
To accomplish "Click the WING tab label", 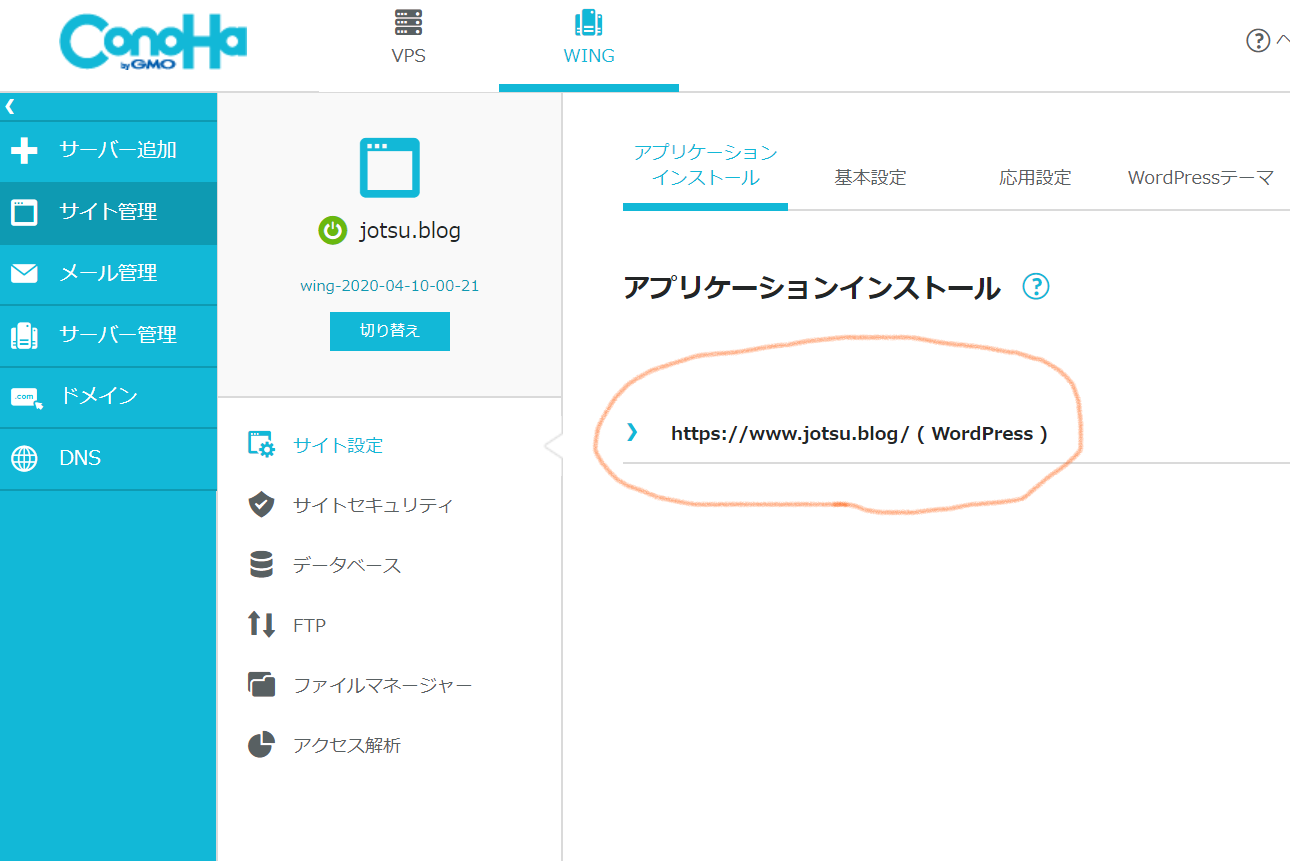I will coord(589,56).
